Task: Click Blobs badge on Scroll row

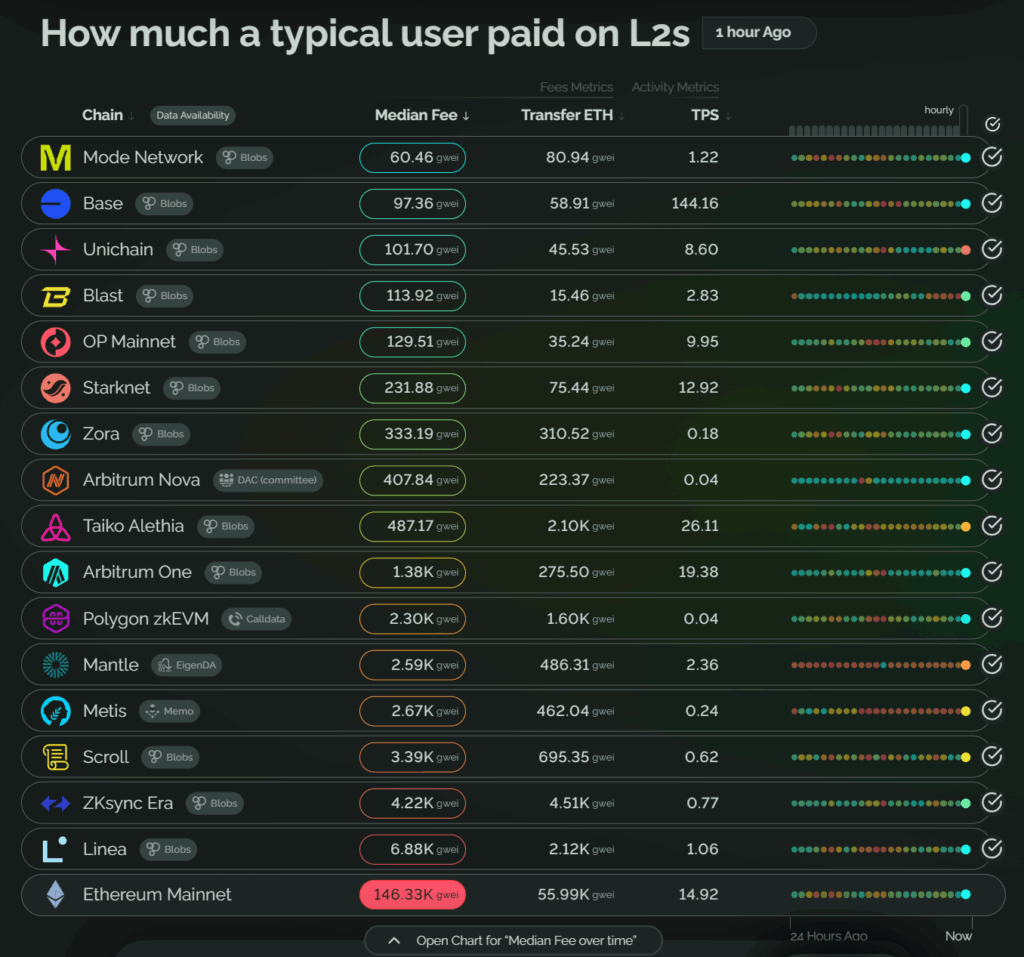Action: point(170,757)
